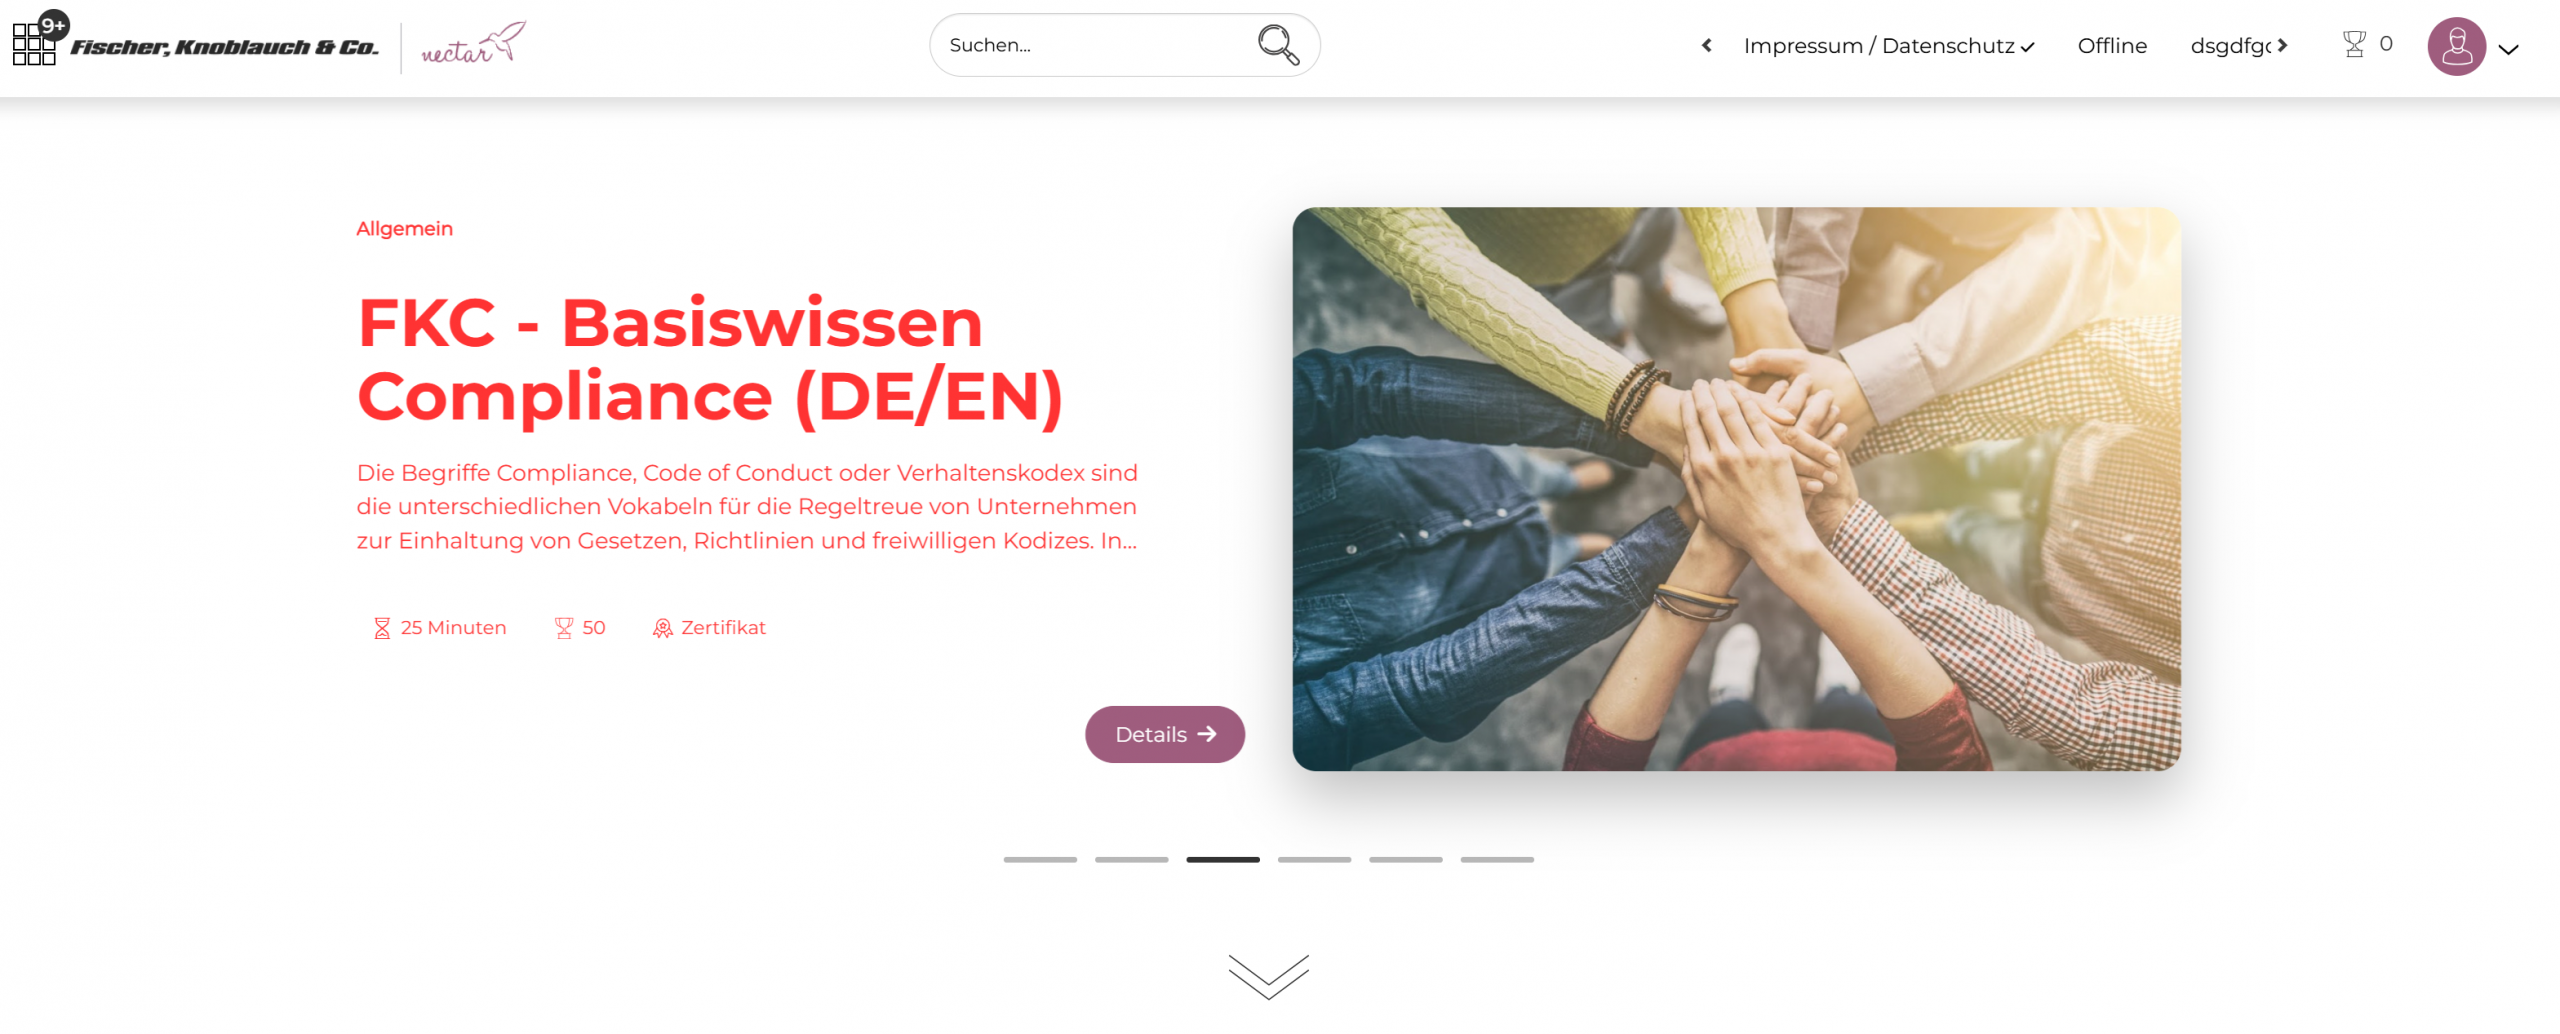The height and width of the screenshot is (1034, 2560).
Task: Open the Allgemein category link
Action: (404, 229)
